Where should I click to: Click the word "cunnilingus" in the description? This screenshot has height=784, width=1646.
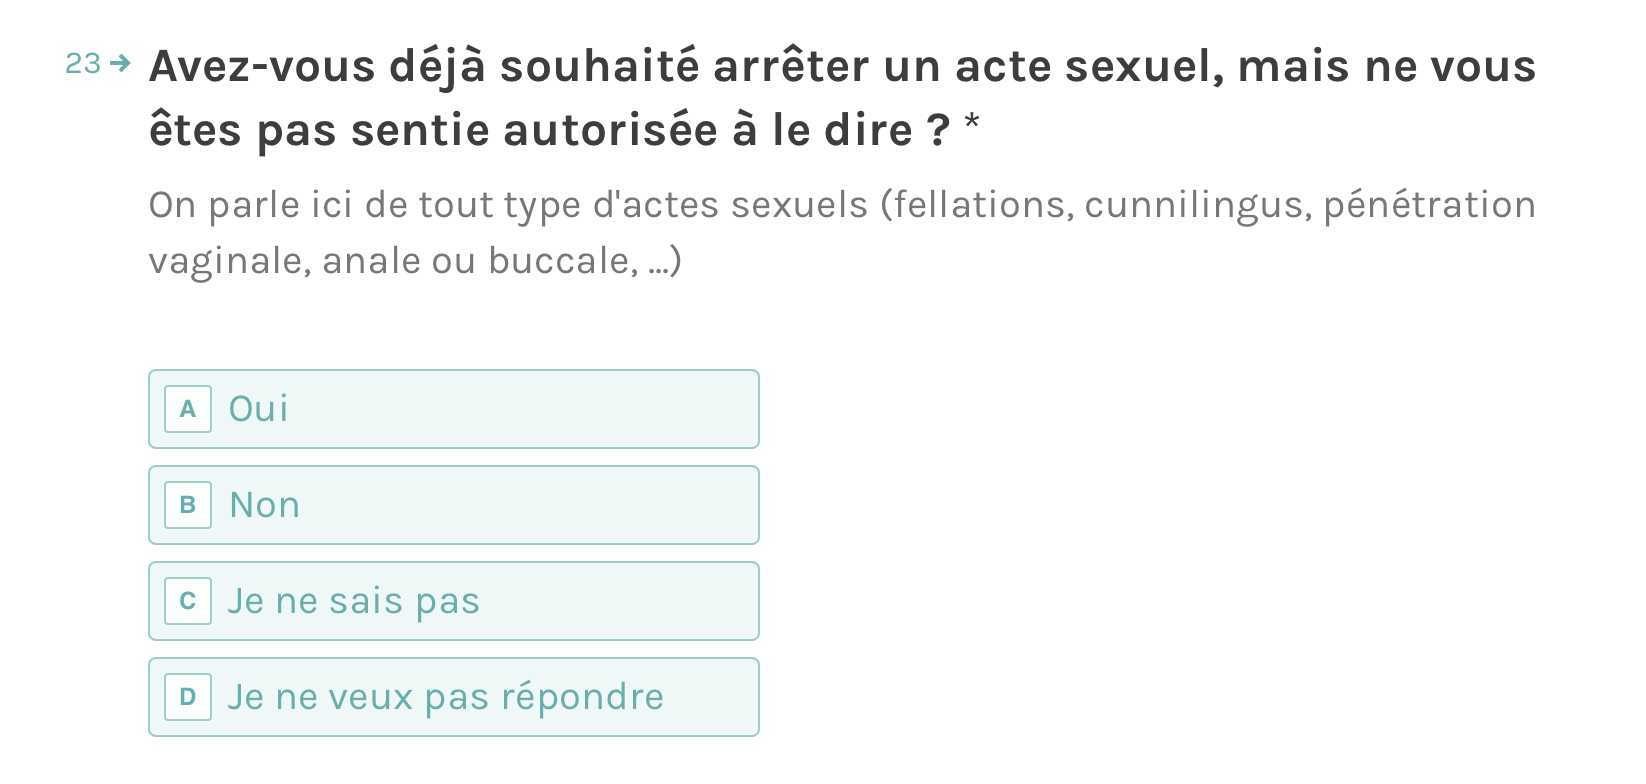(x=1198, y=205)
